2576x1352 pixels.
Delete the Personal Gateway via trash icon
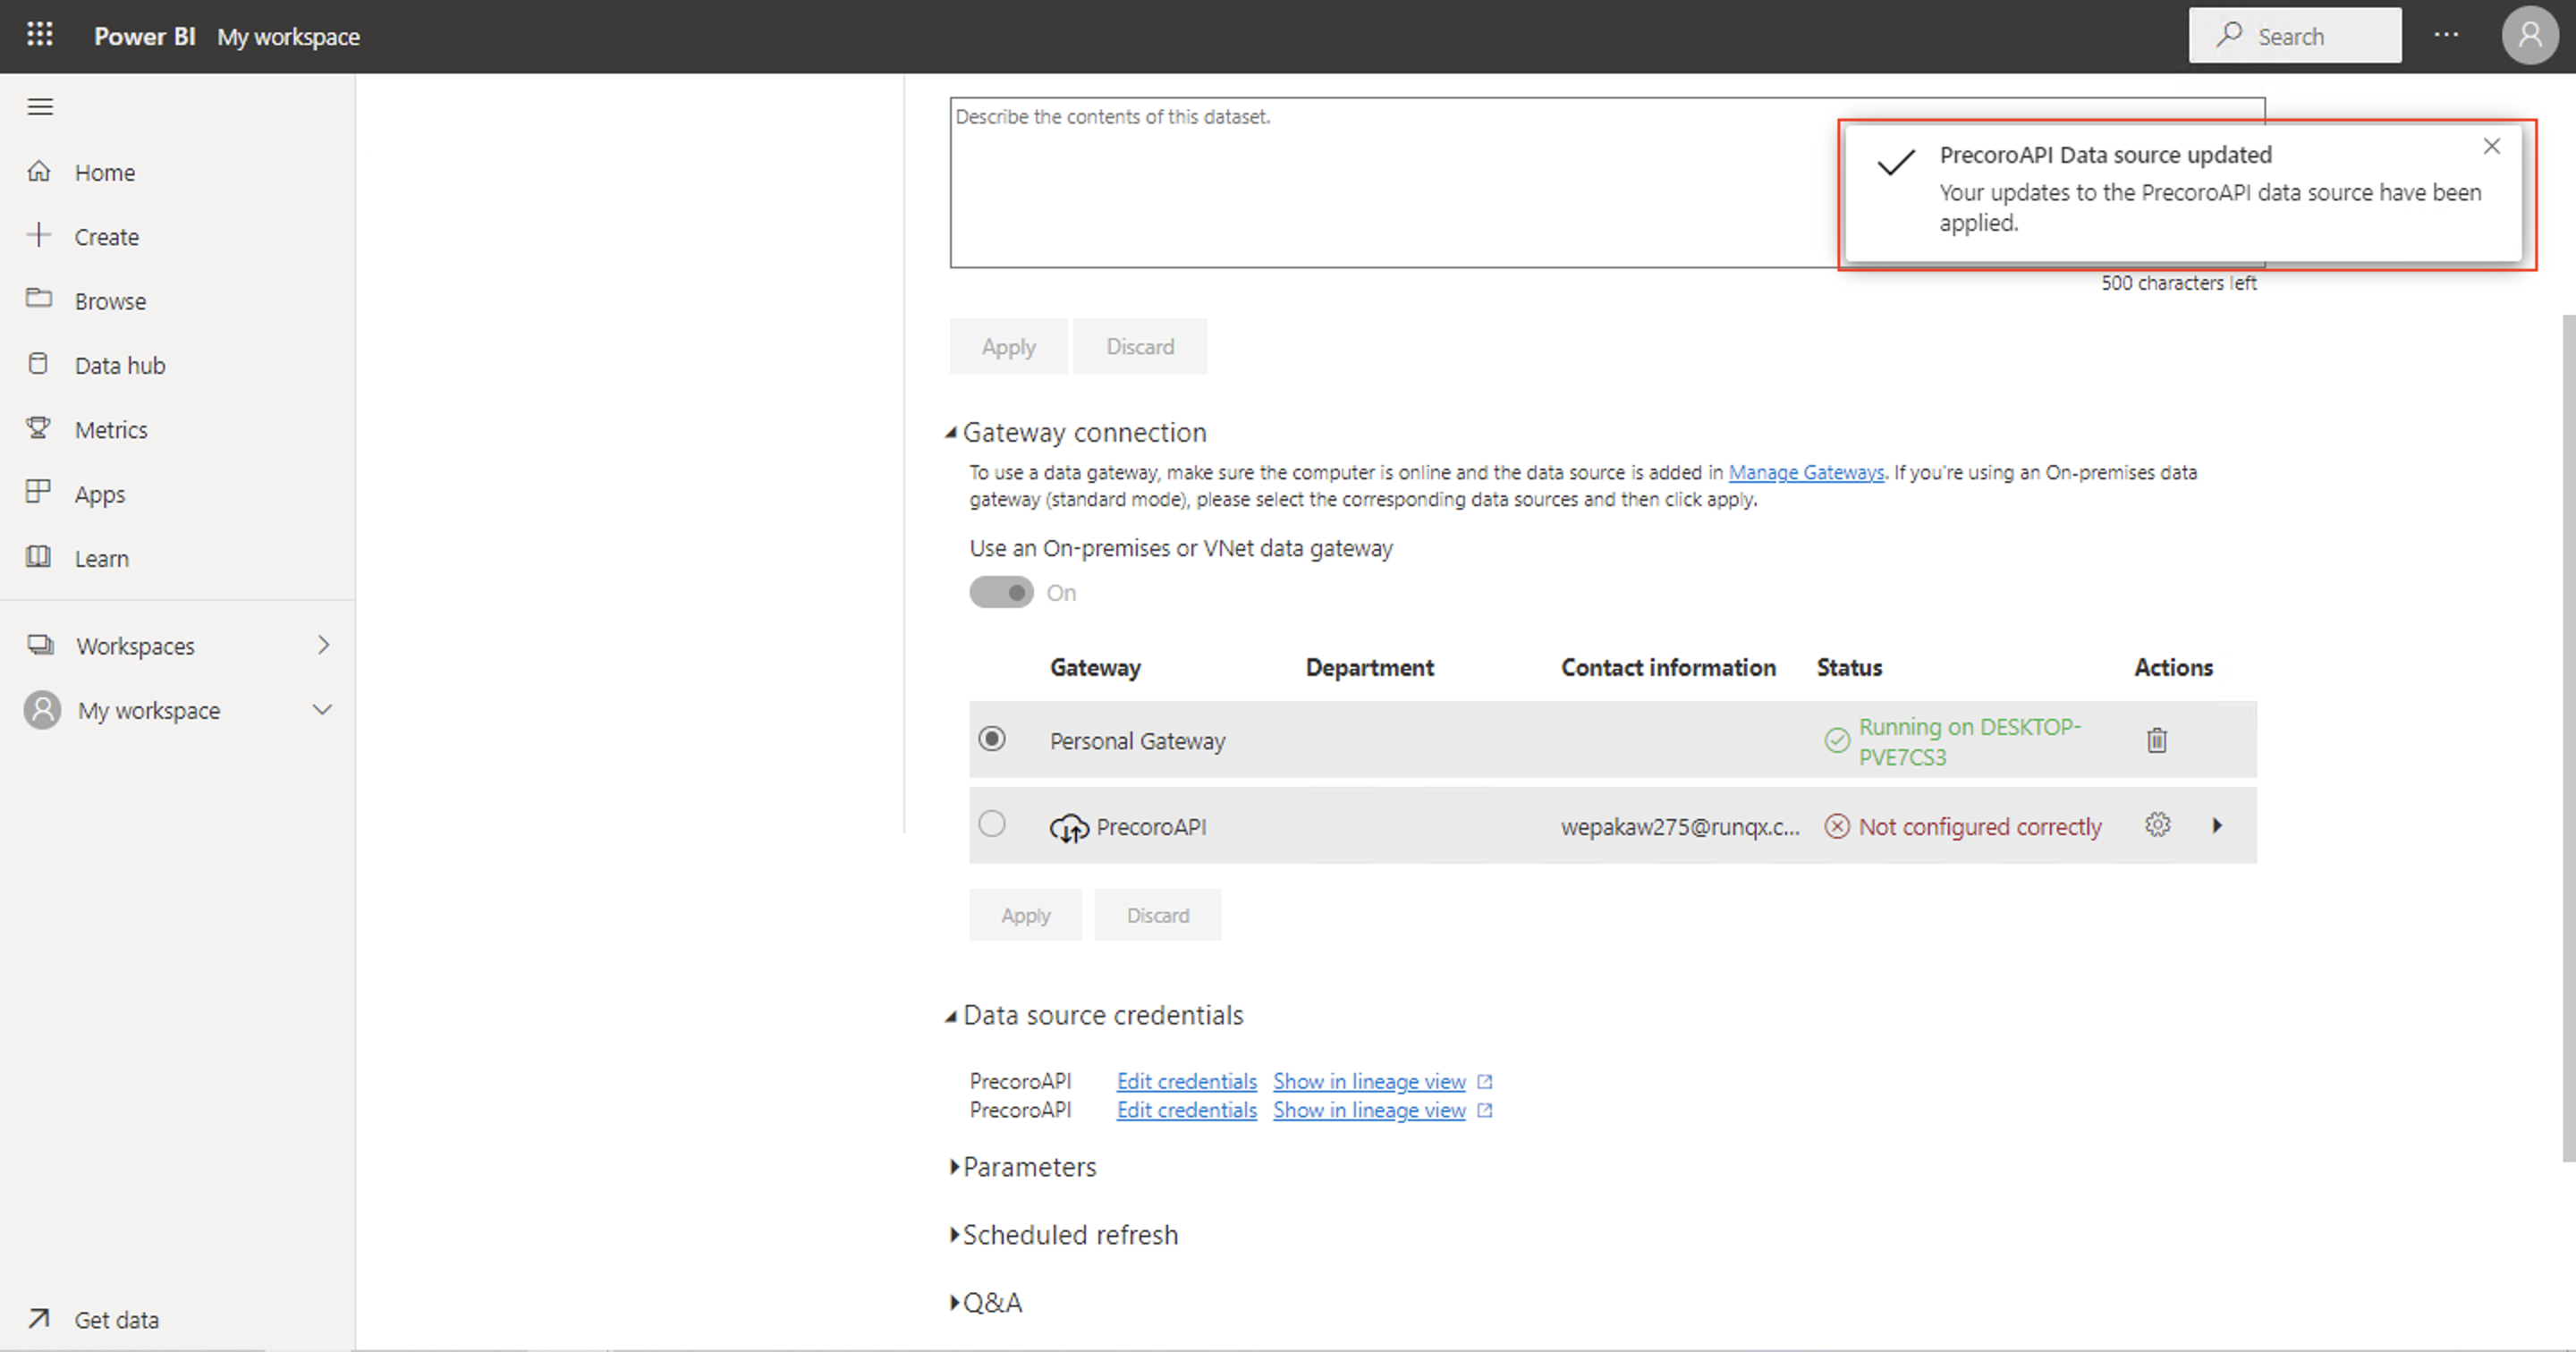tap(2157, 740)
